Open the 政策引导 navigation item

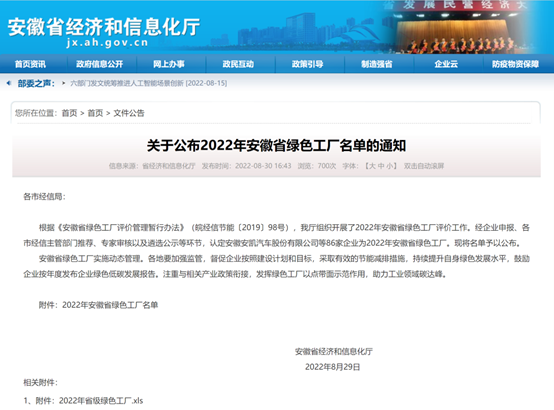[307, 64]
